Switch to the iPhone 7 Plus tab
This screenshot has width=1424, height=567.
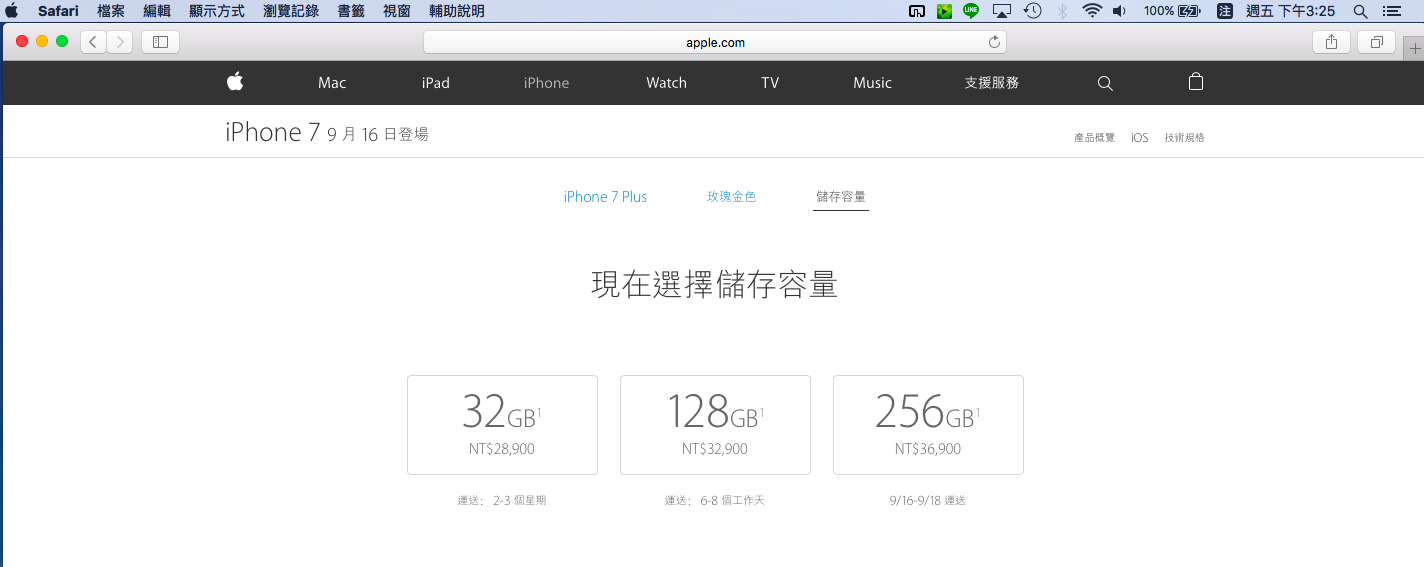[x=605, y=197]
